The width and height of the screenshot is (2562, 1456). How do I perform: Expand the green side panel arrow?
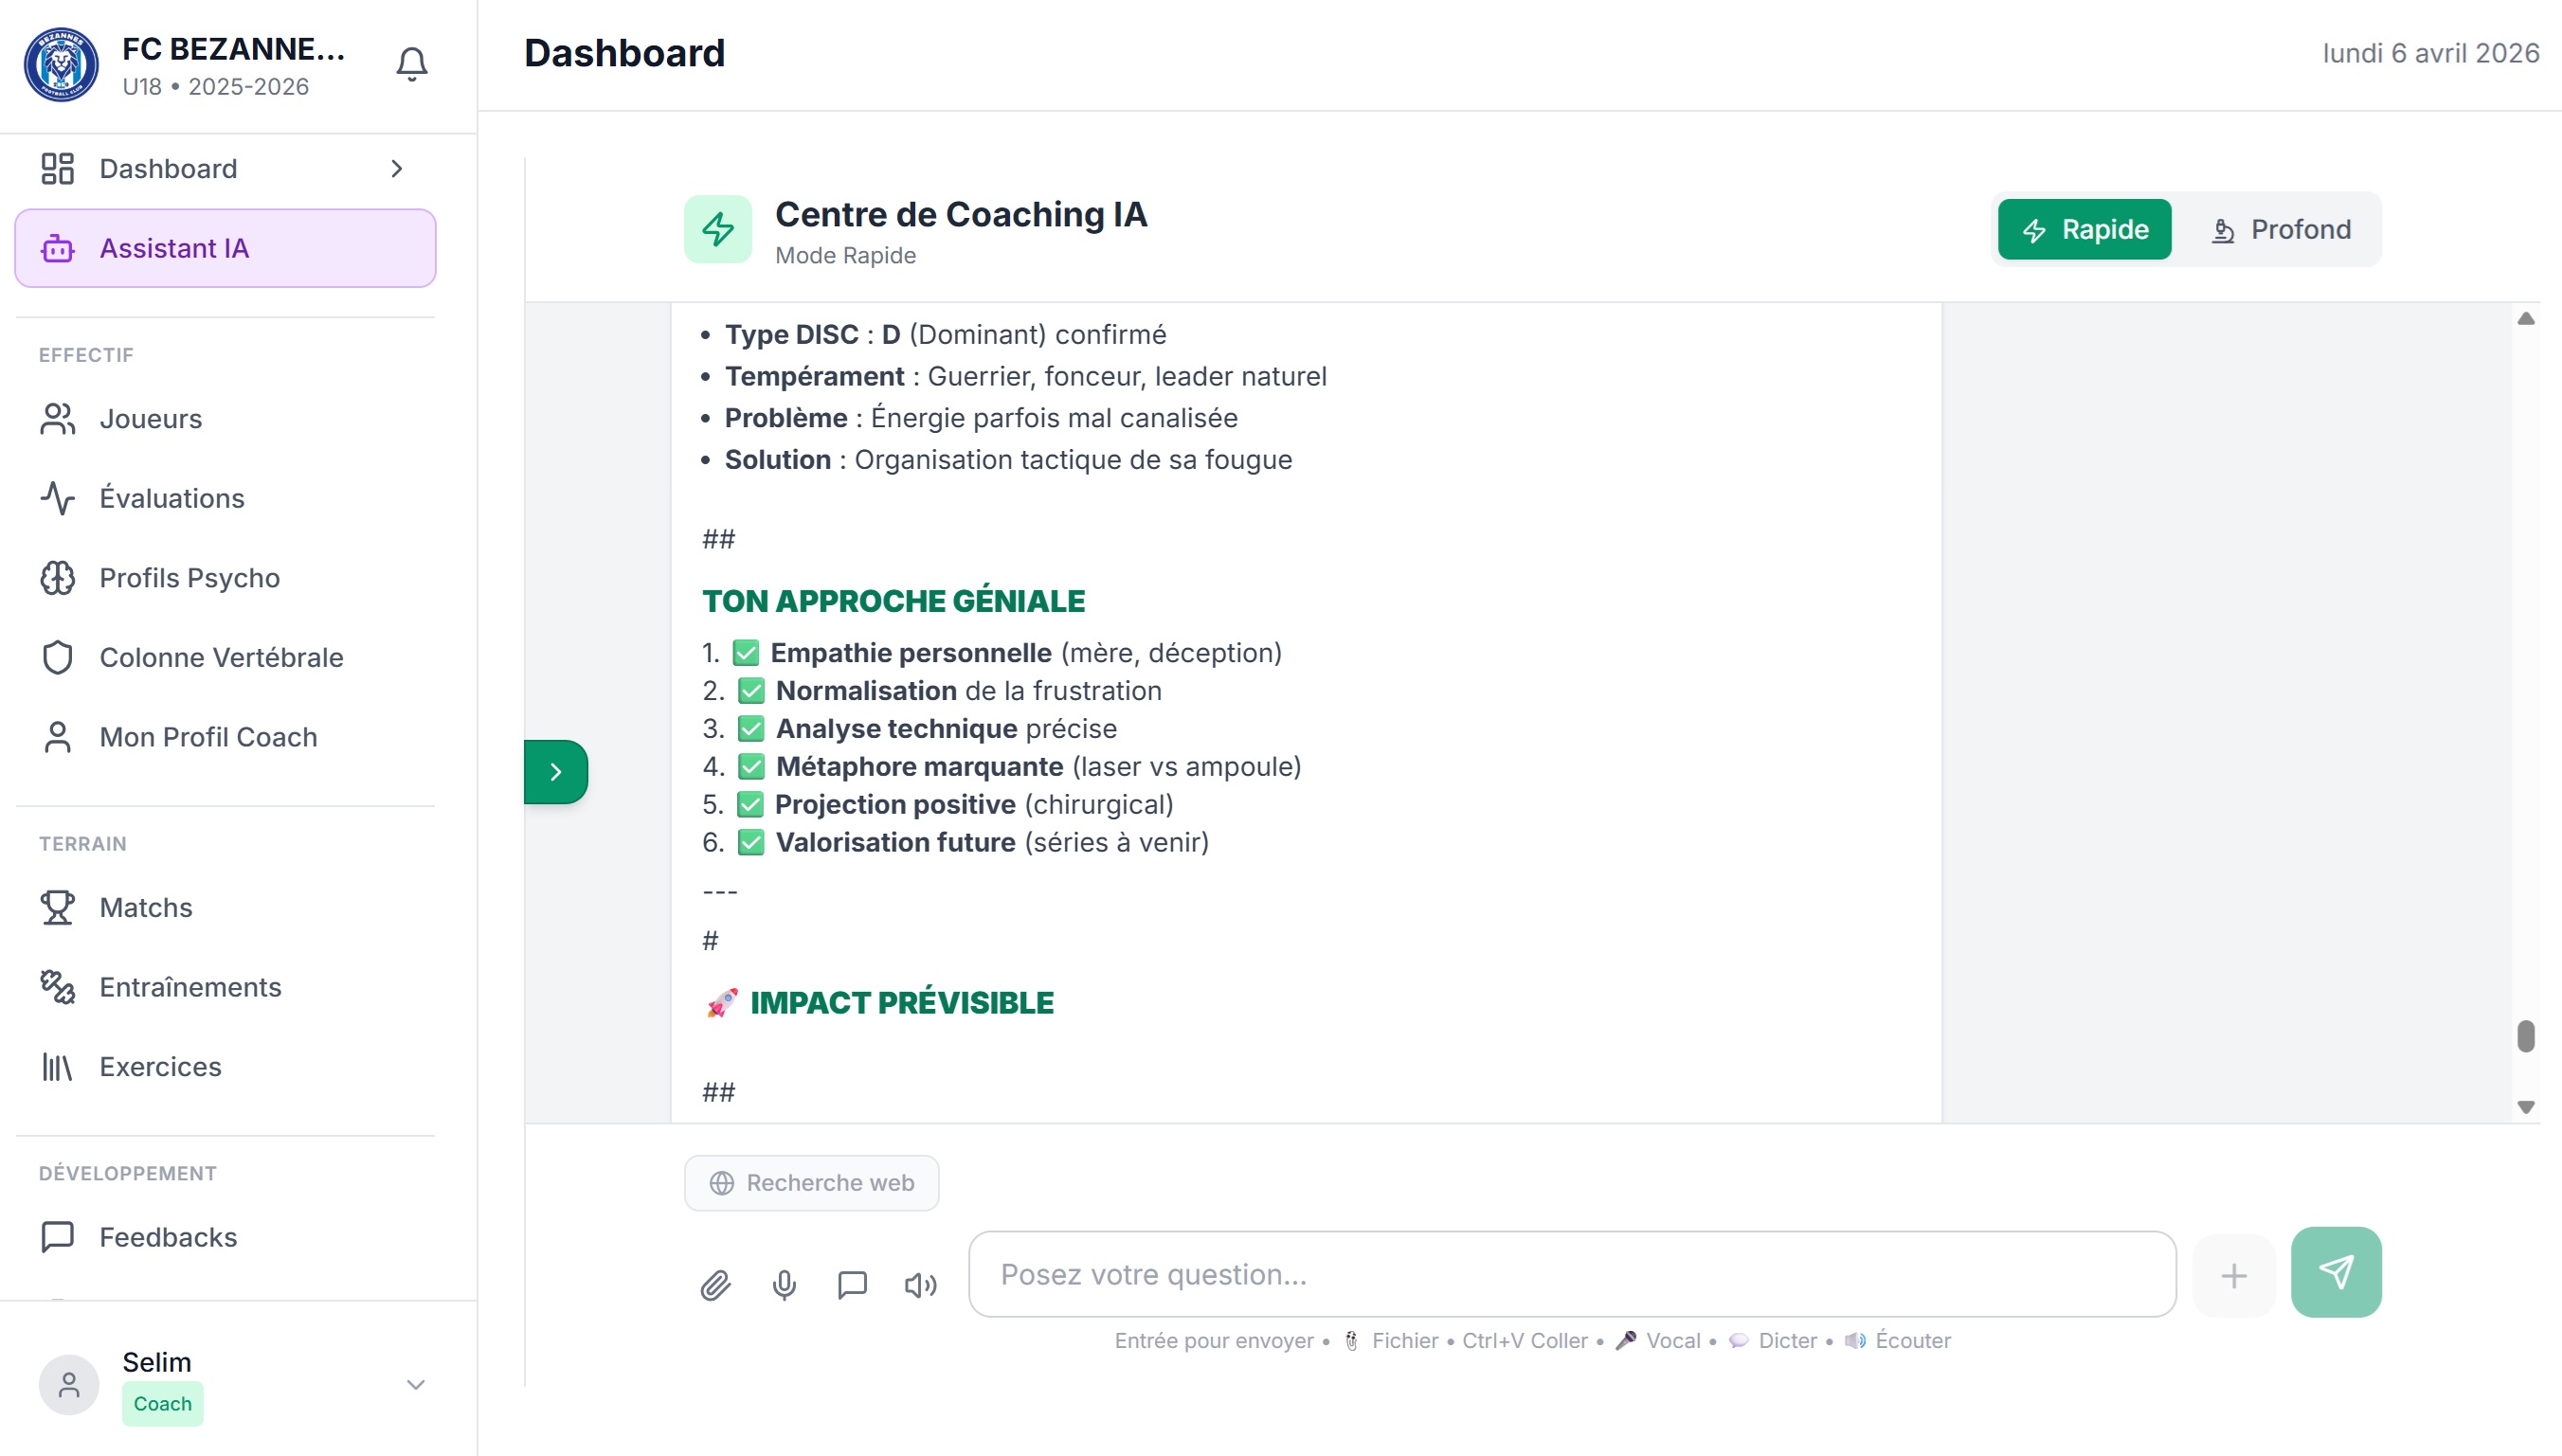click(556, 772)
